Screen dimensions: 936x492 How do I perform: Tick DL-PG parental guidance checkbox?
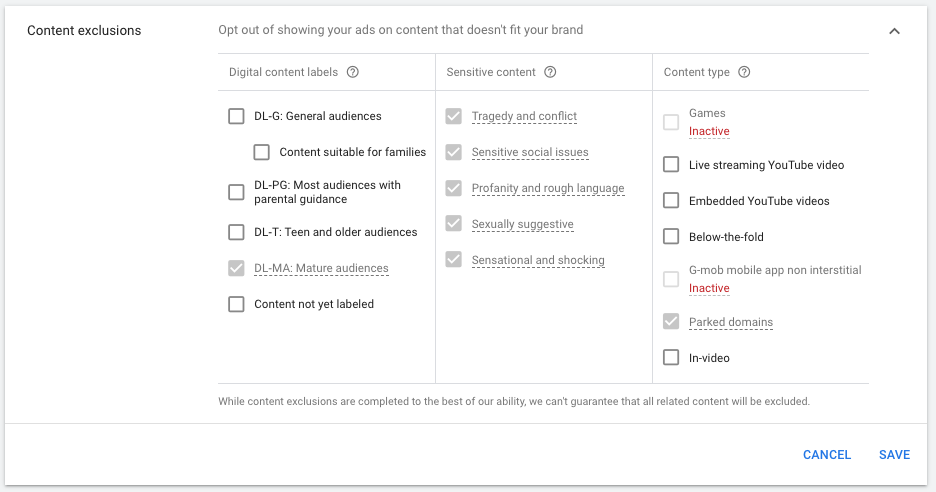(236, 192)
